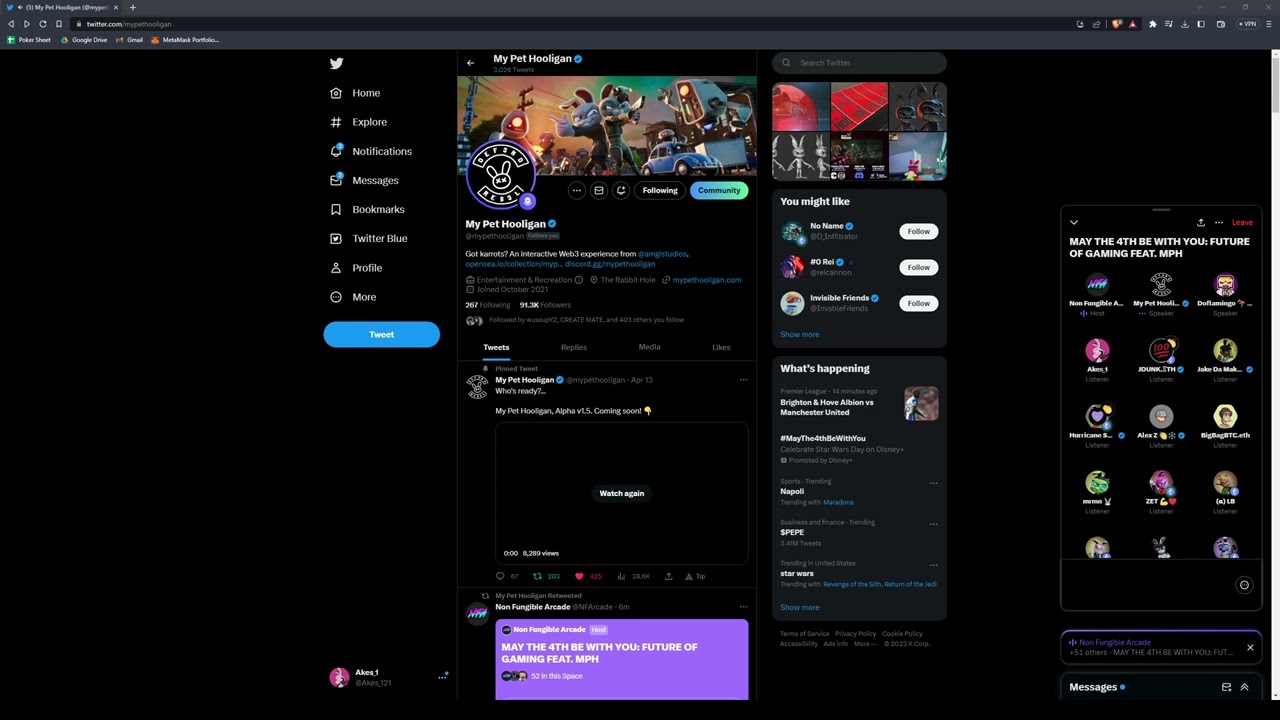Click Watch again on the pinned video
1280x720 pixels.
tap(622, 493)
